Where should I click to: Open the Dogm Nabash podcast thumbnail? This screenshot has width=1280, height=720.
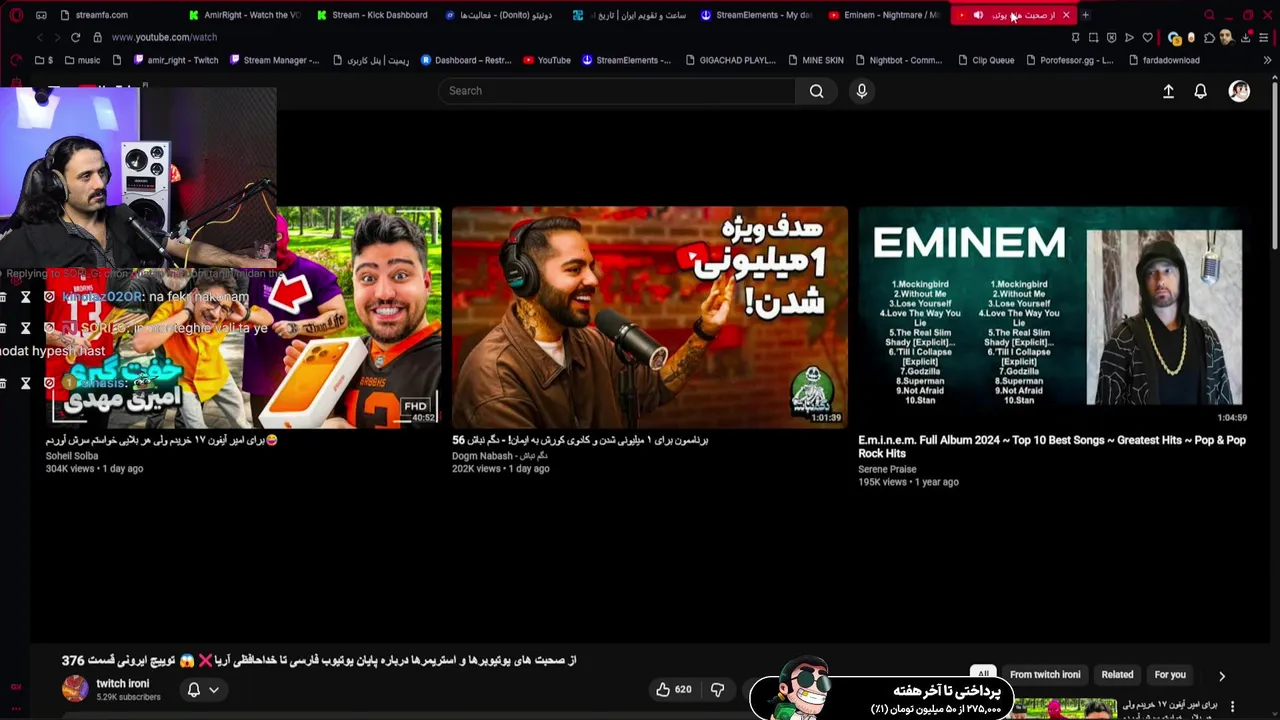click(x=649, y=317)
